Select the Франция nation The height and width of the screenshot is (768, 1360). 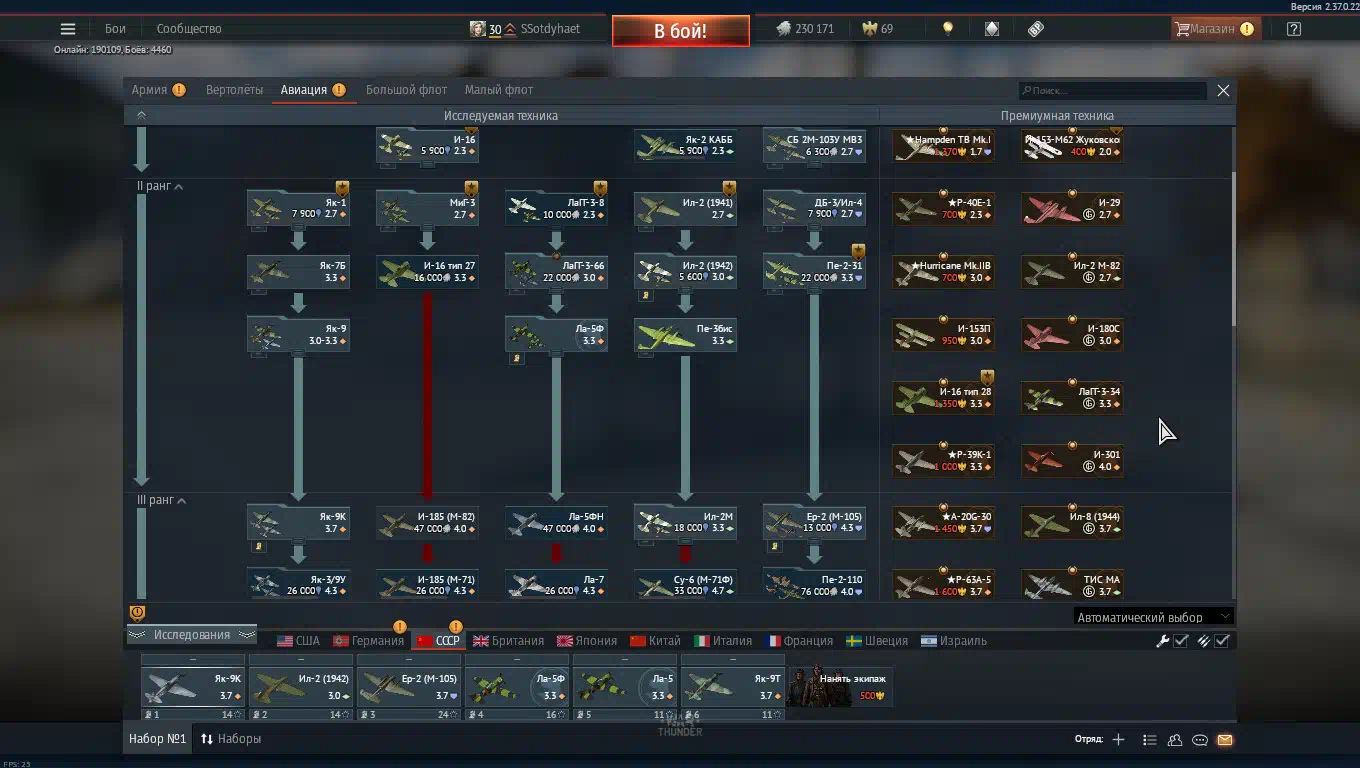[x=799, y=641]
